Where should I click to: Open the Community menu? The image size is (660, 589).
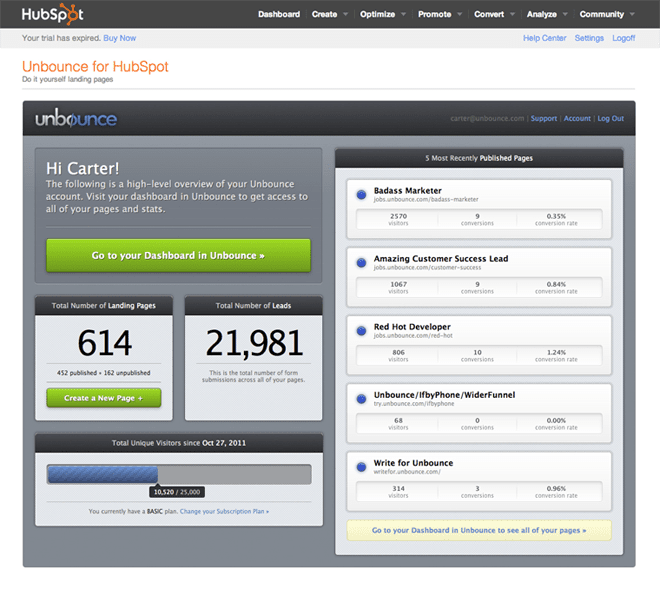[601, 14]
